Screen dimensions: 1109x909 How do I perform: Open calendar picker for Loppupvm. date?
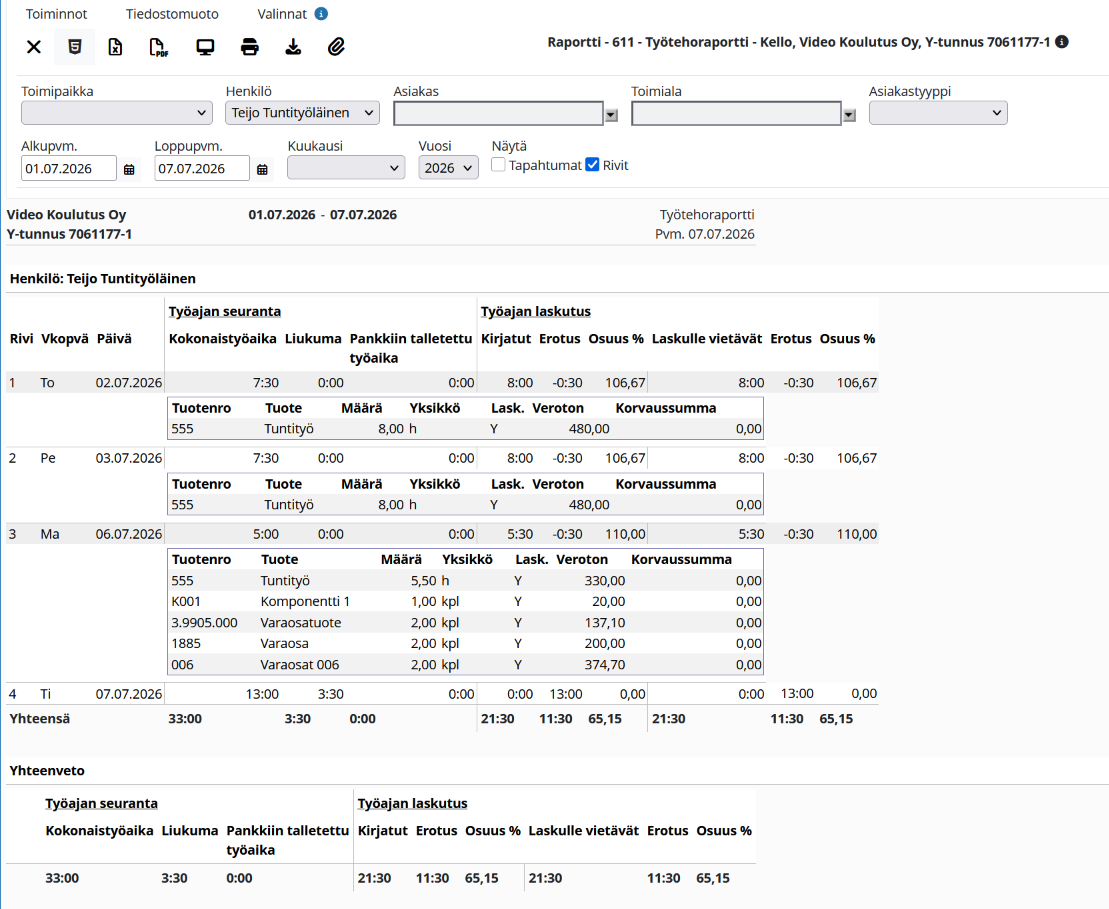[262, 169]
